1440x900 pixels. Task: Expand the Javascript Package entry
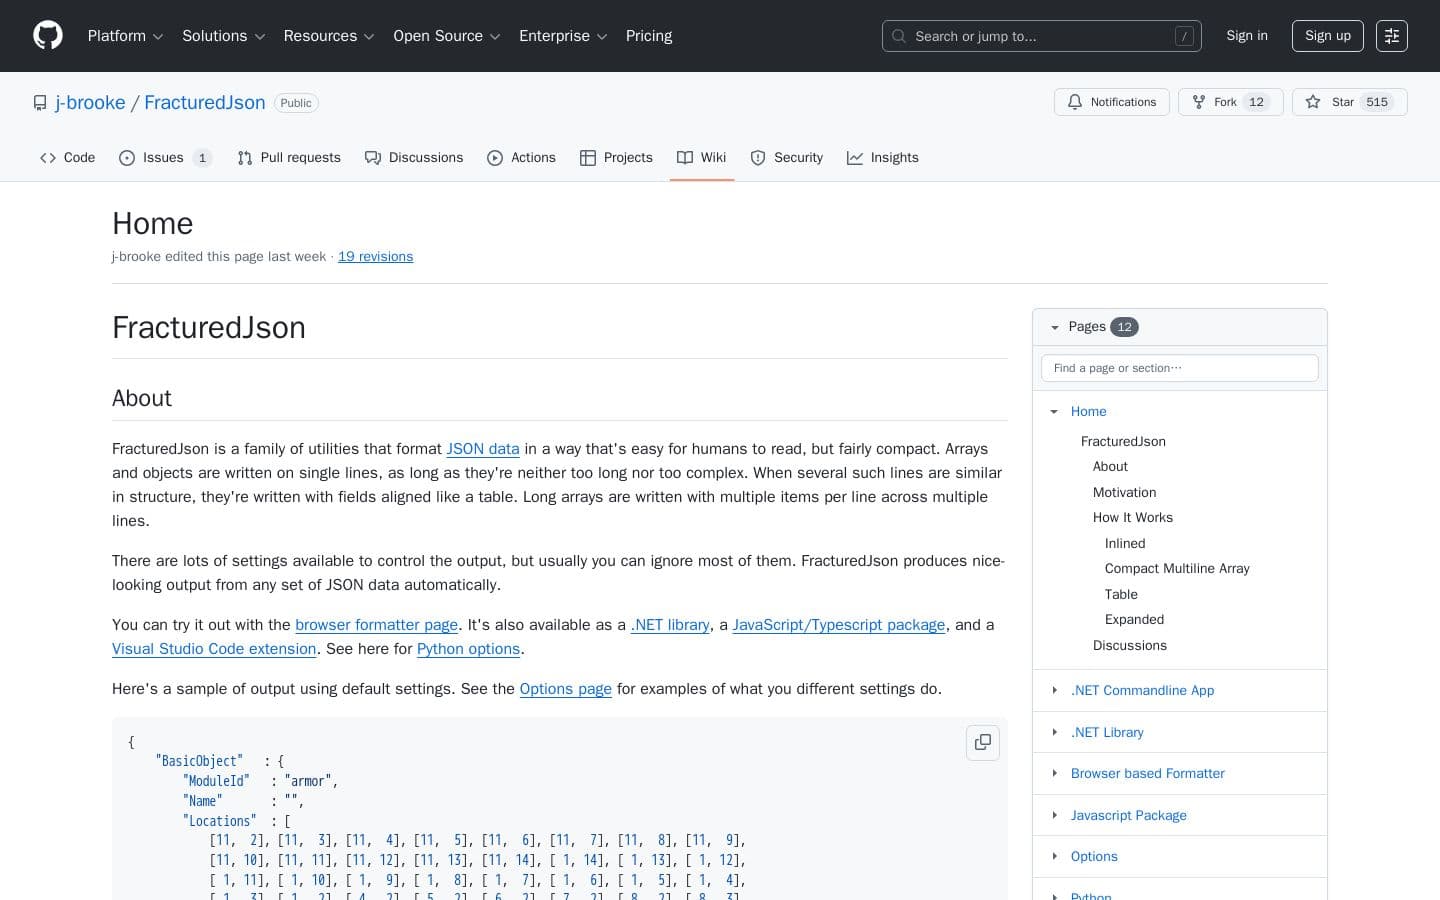pyautogui.click(x=1054, y=815)
